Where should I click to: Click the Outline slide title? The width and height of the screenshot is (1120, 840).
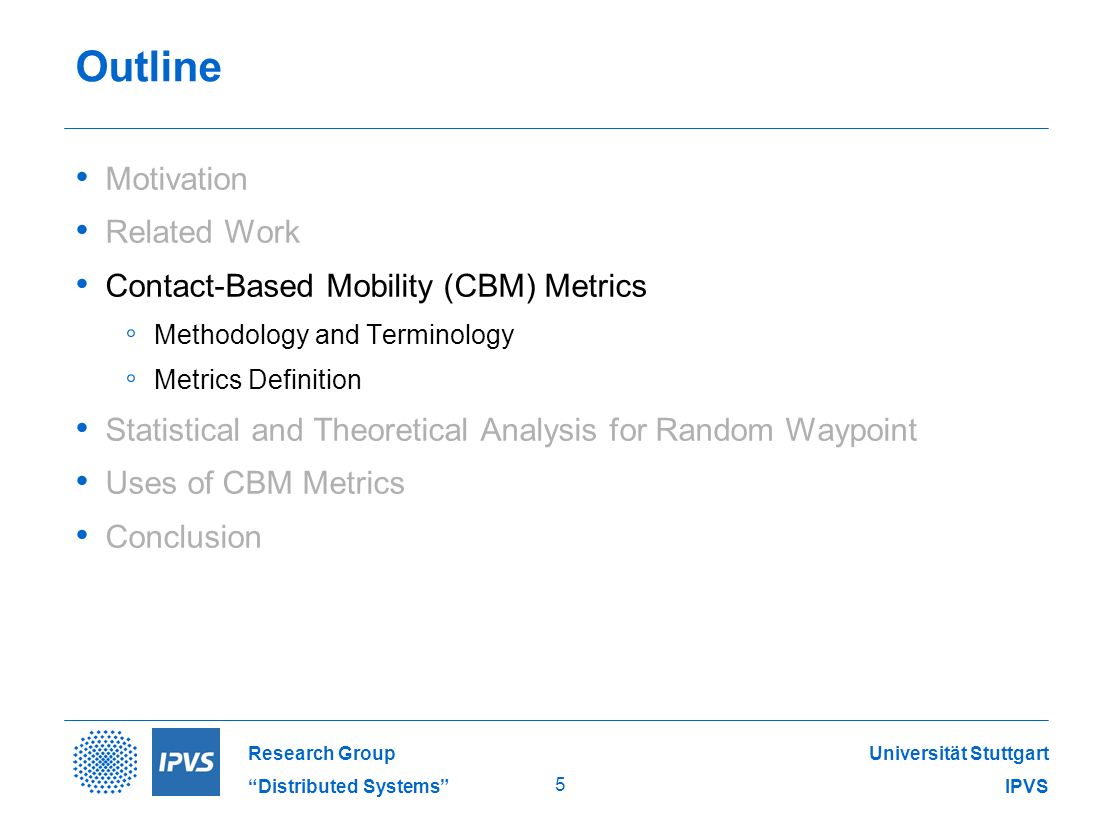(x=149, y=67)
